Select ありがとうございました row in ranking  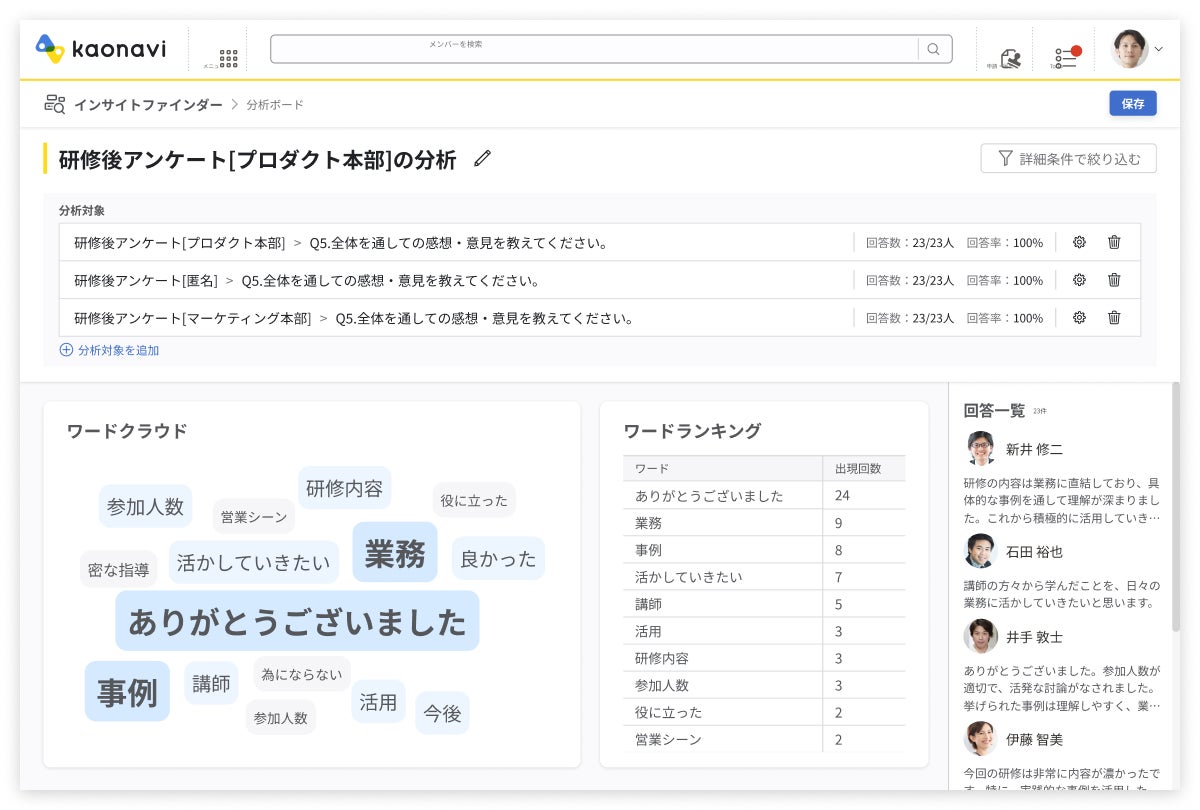(764, 495)
